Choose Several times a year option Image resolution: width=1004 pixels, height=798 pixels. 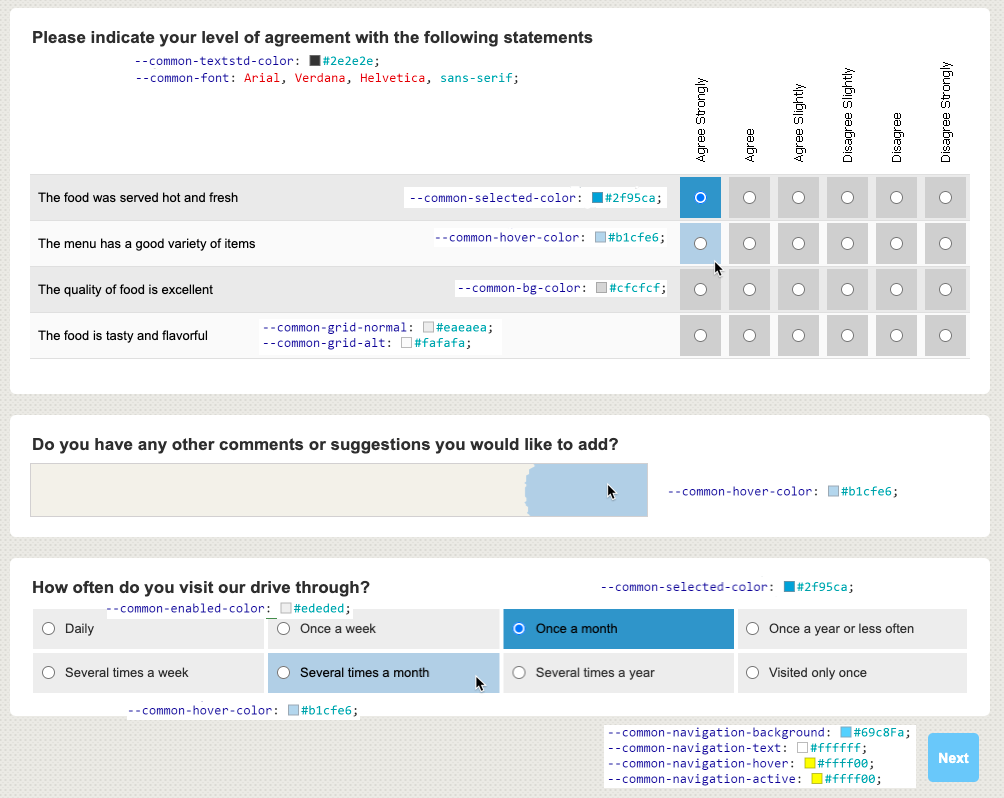[519, 673]
